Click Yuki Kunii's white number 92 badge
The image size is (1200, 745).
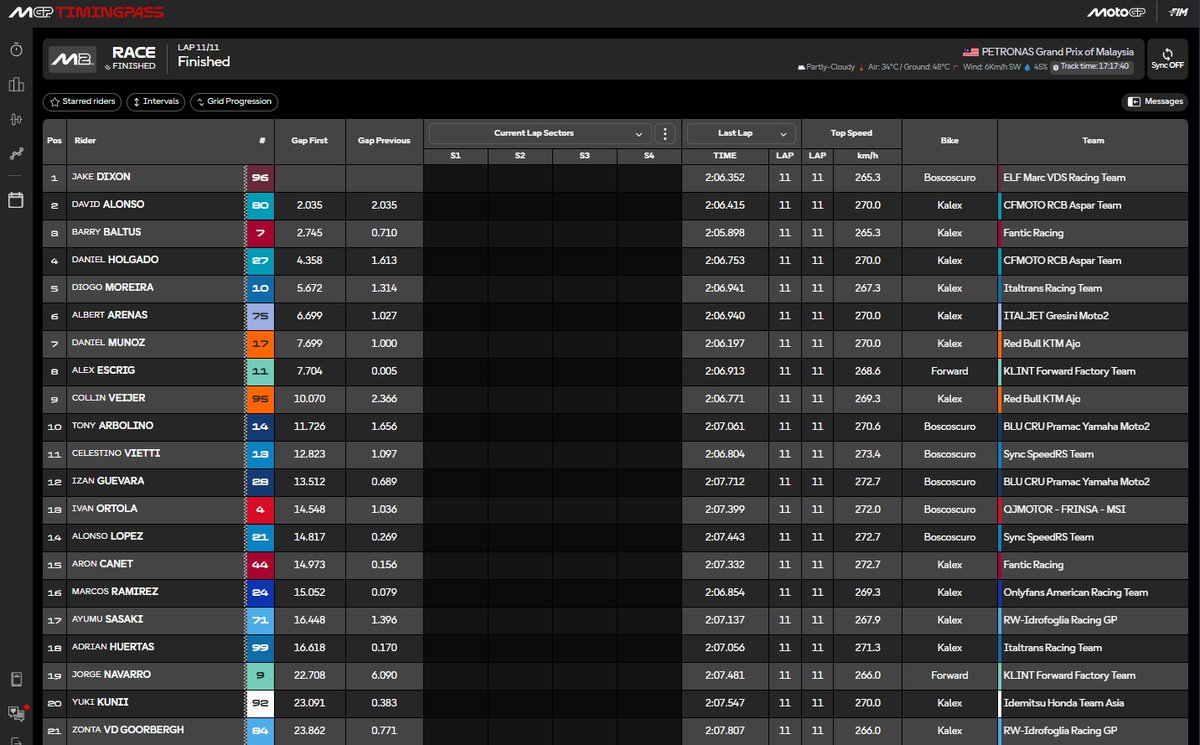coord(260,702)
